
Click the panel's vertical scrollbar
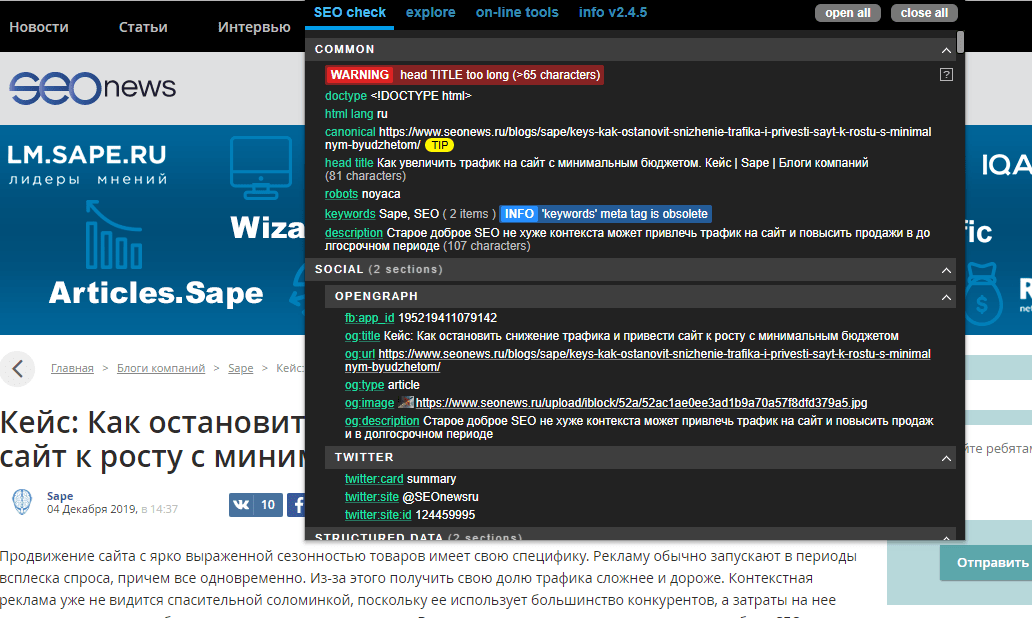tap(960, 42)
